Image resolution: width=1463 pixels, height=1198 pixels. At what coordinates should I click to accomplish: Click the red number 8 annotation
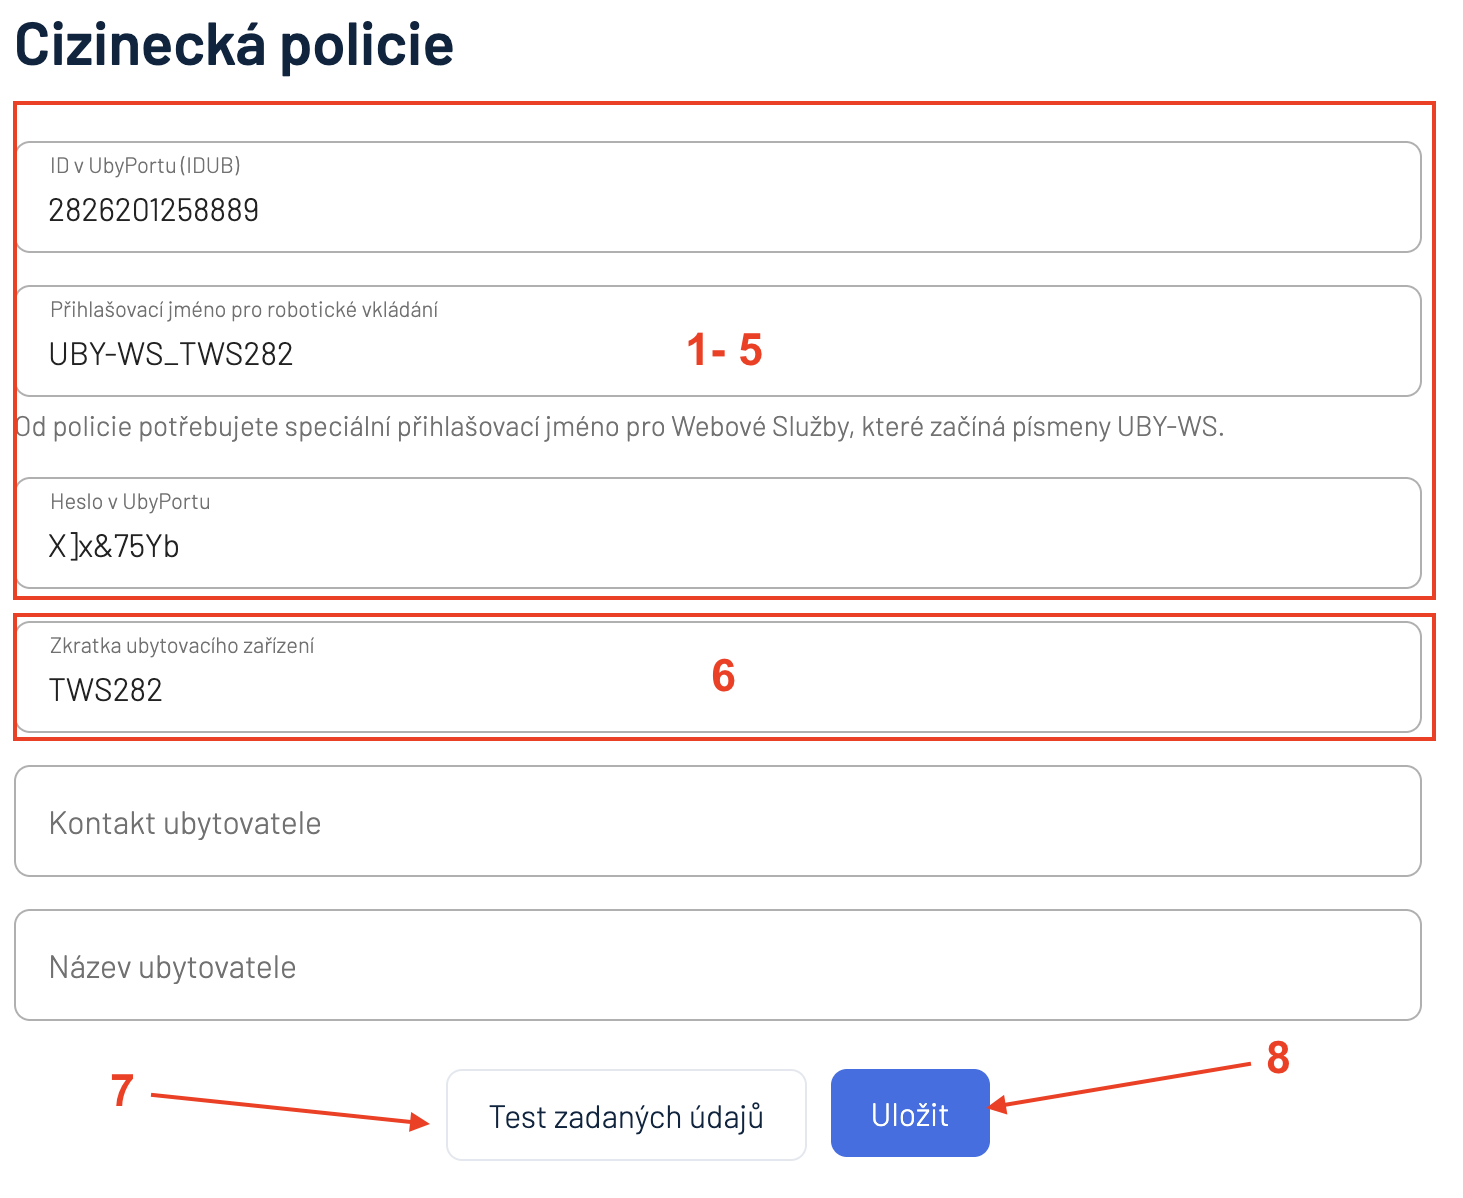1278,1058
